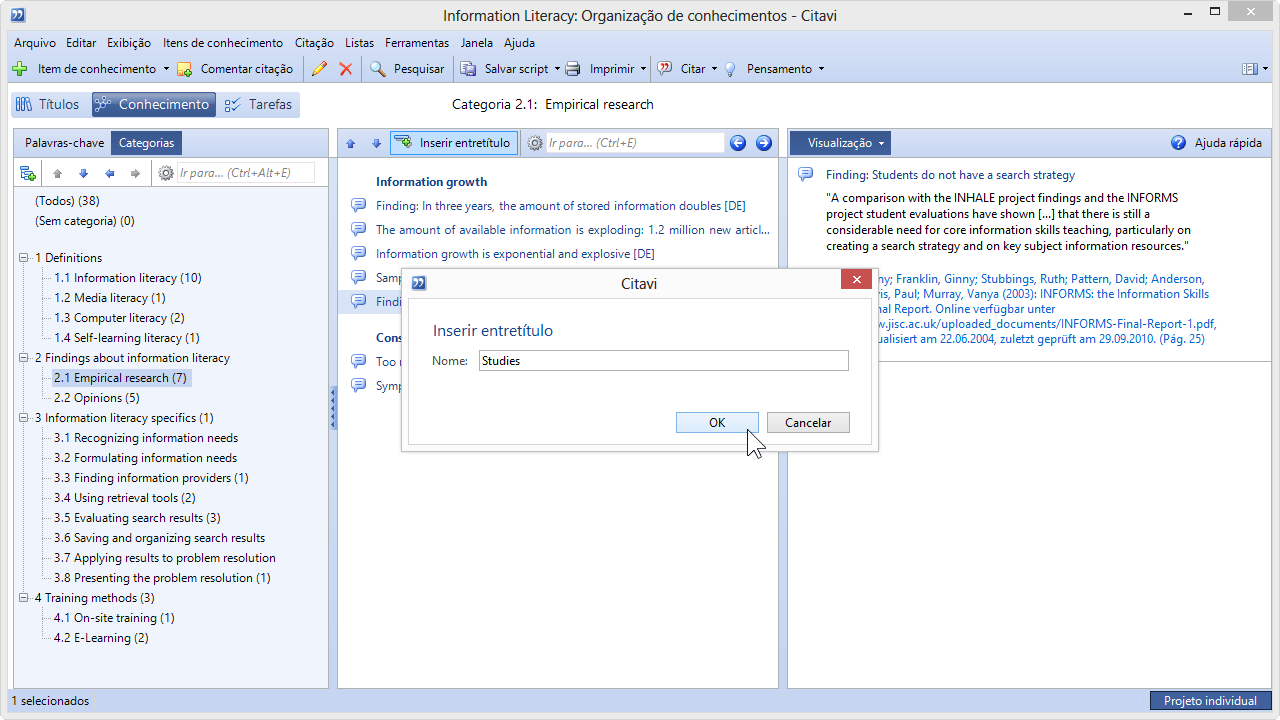Click Projeto individual status bar button
The image size is (1280, 720).
coord(1210,701)
